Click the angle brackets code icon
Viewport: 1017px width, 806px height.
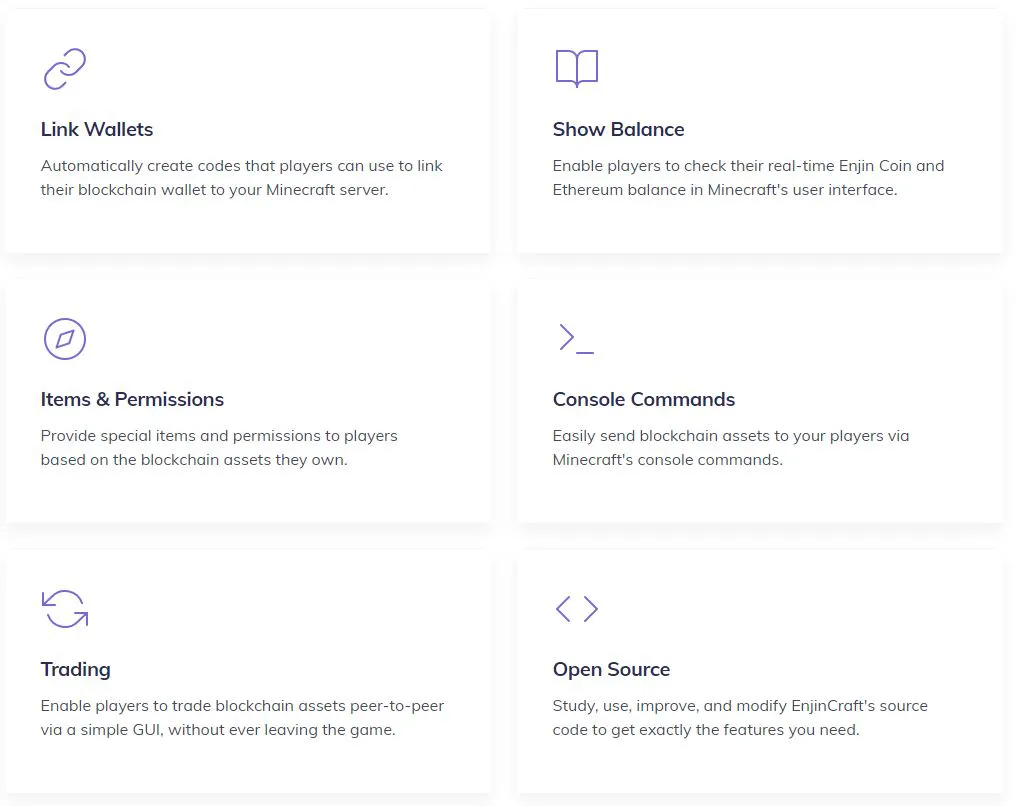(x=576, y=609)
